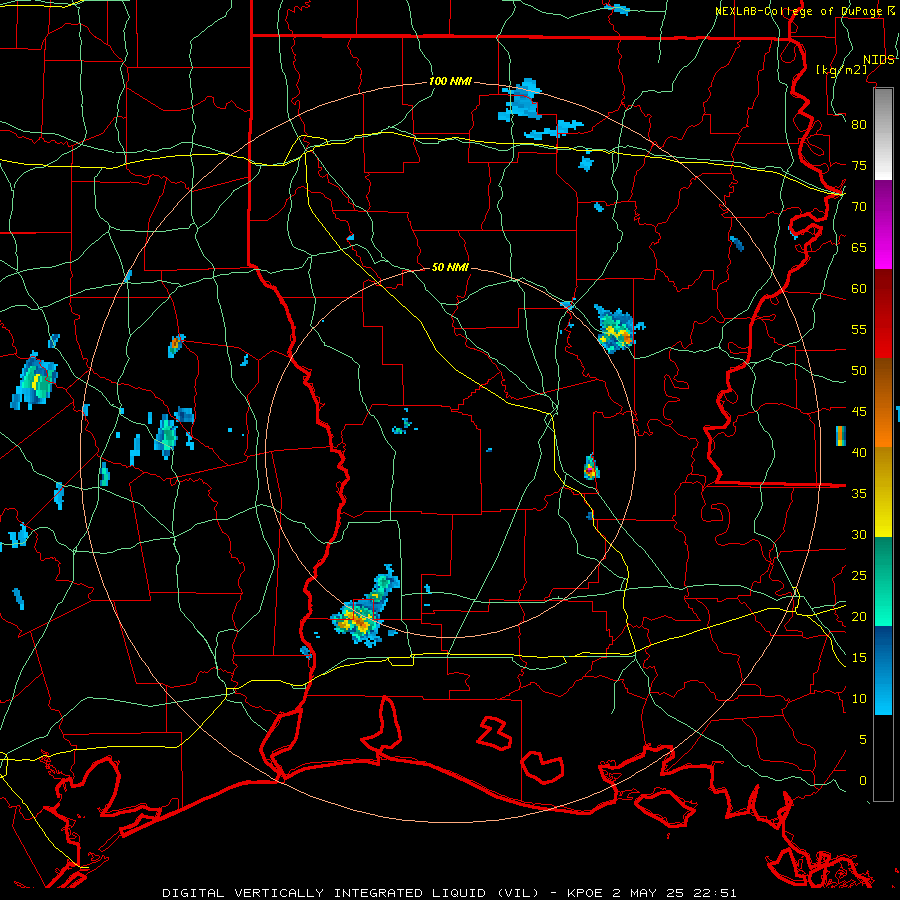Select the yellow segment of the color bar
Viewport: 900px width, 900px height.
point(883,492)
